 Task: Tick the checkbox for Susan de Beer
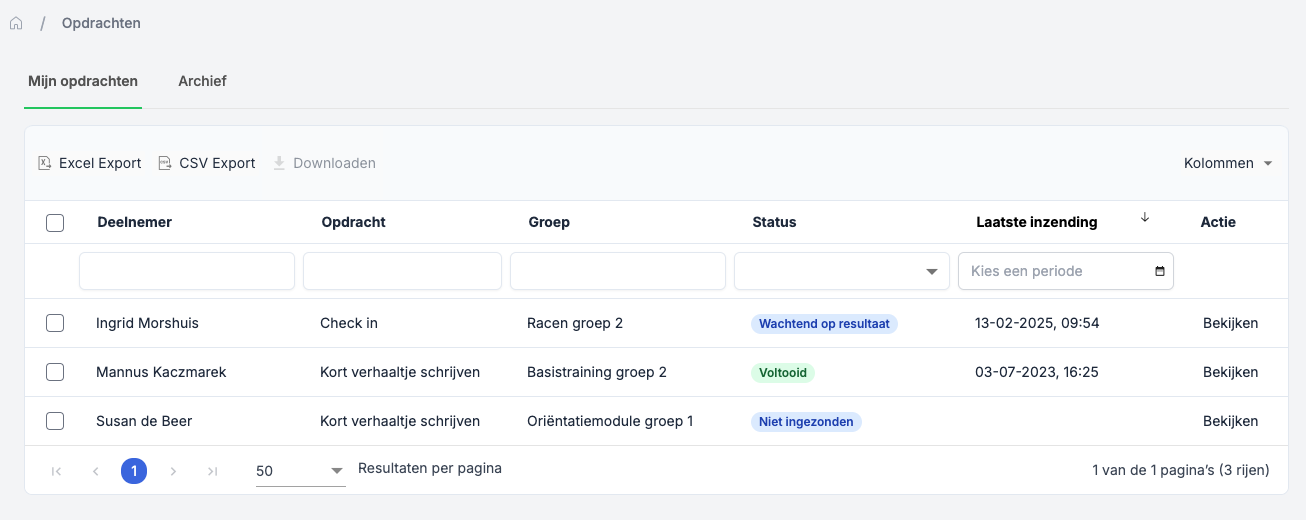pos(55,421)
